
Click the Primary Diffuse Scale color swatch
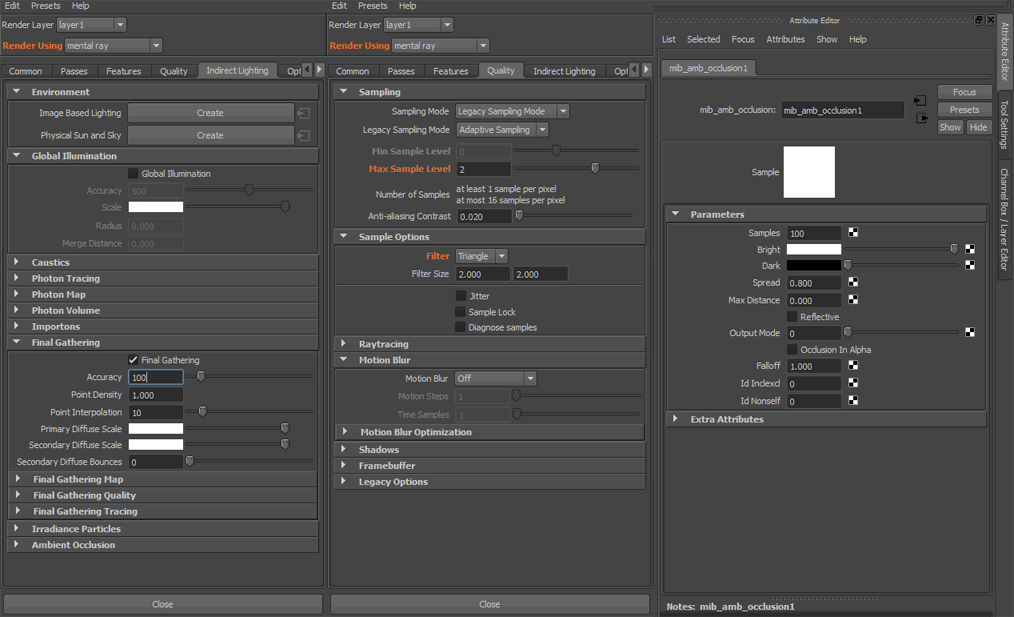156,428
